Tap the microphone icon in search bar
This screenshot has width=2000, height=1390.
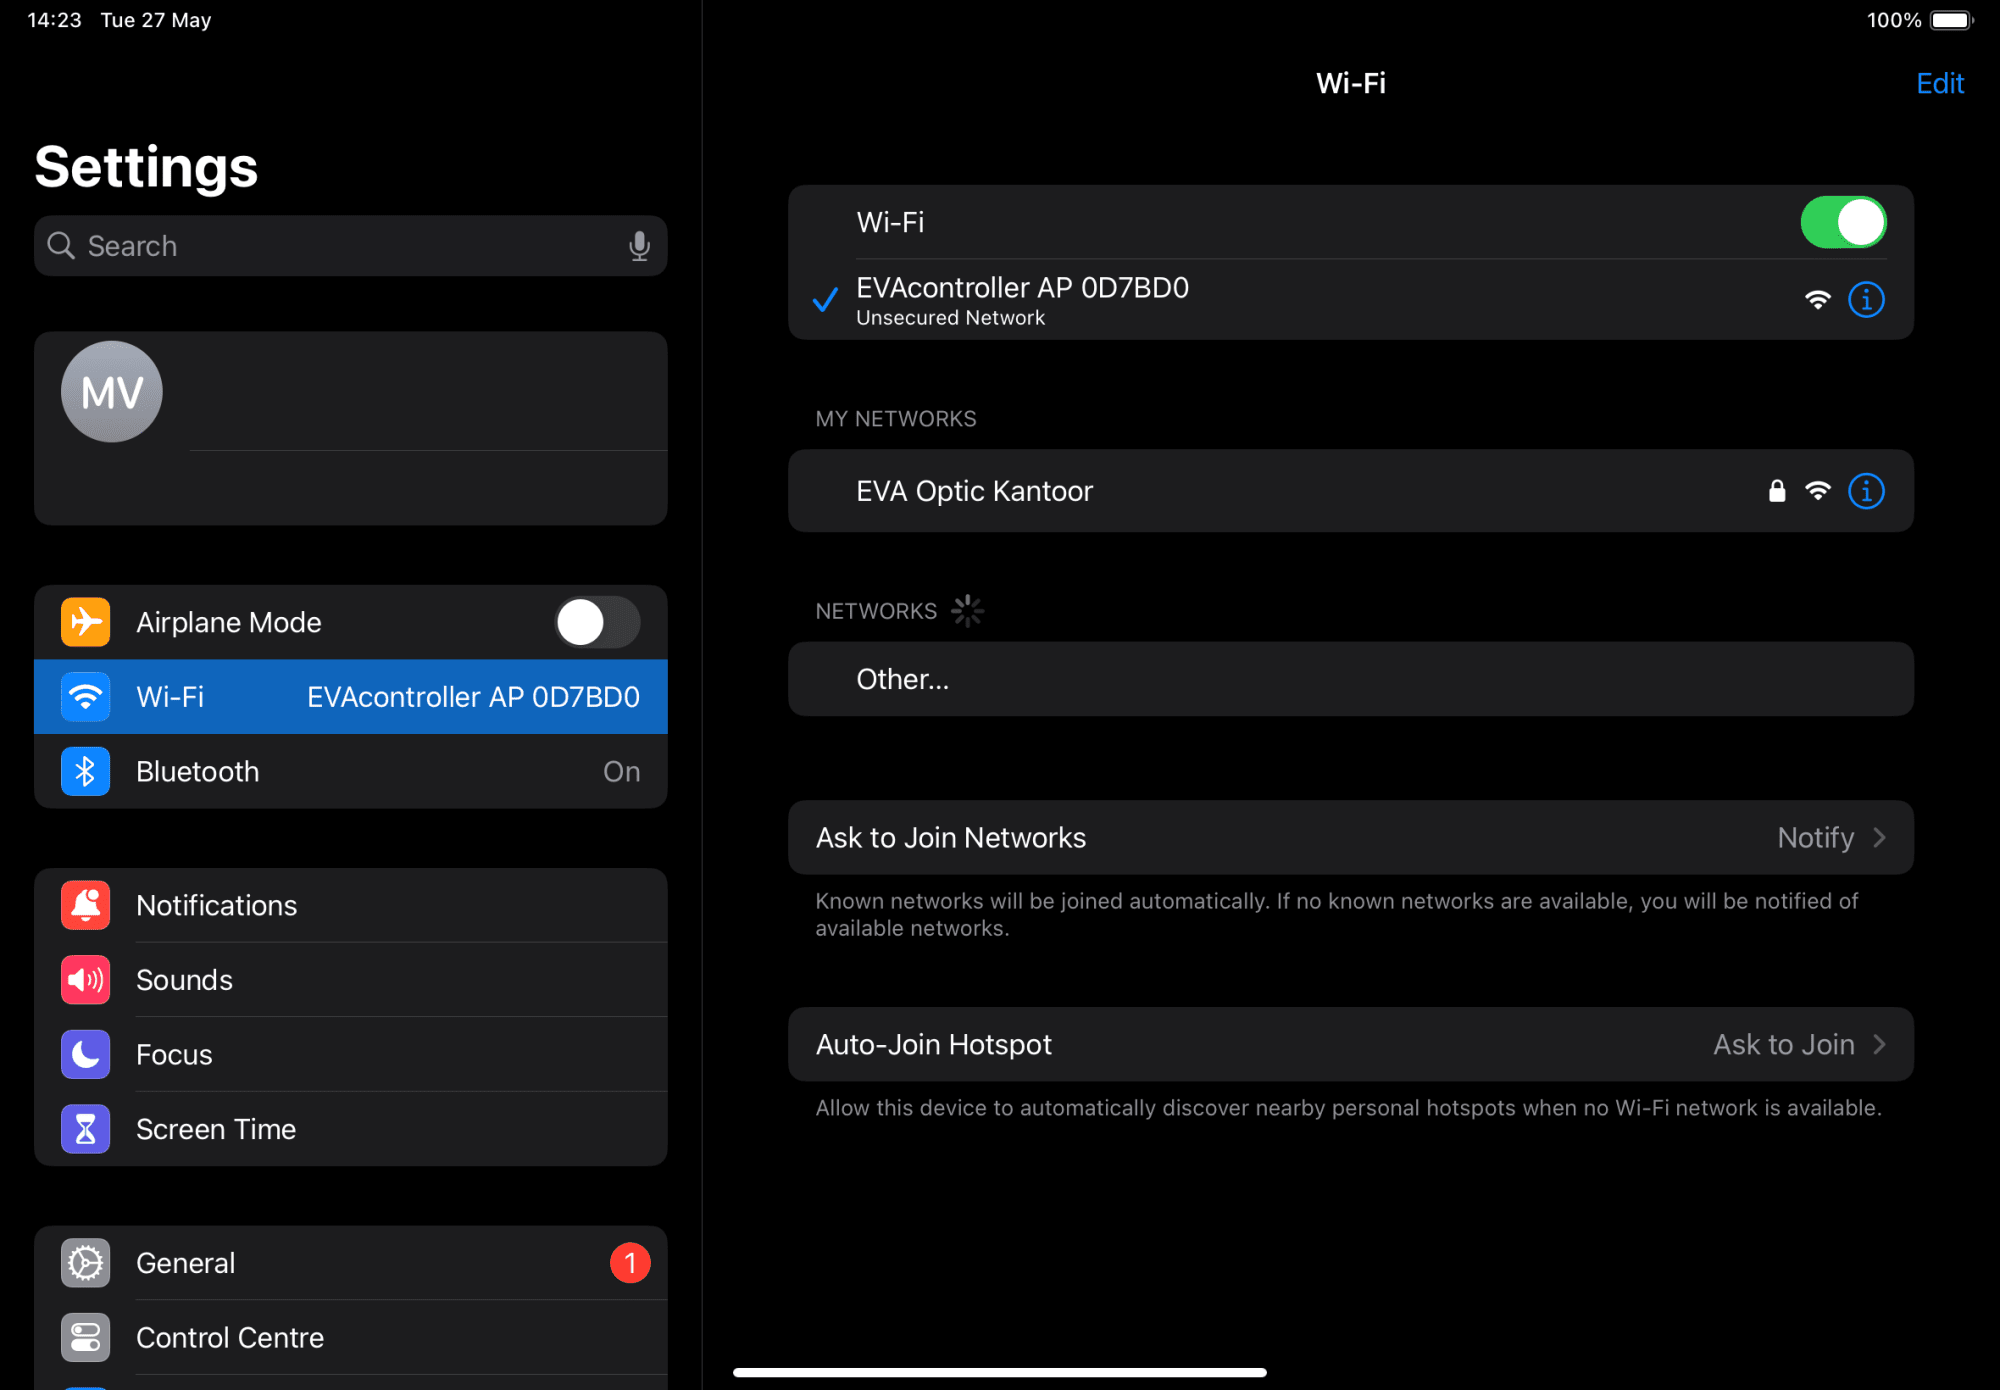tap(639, 246)
